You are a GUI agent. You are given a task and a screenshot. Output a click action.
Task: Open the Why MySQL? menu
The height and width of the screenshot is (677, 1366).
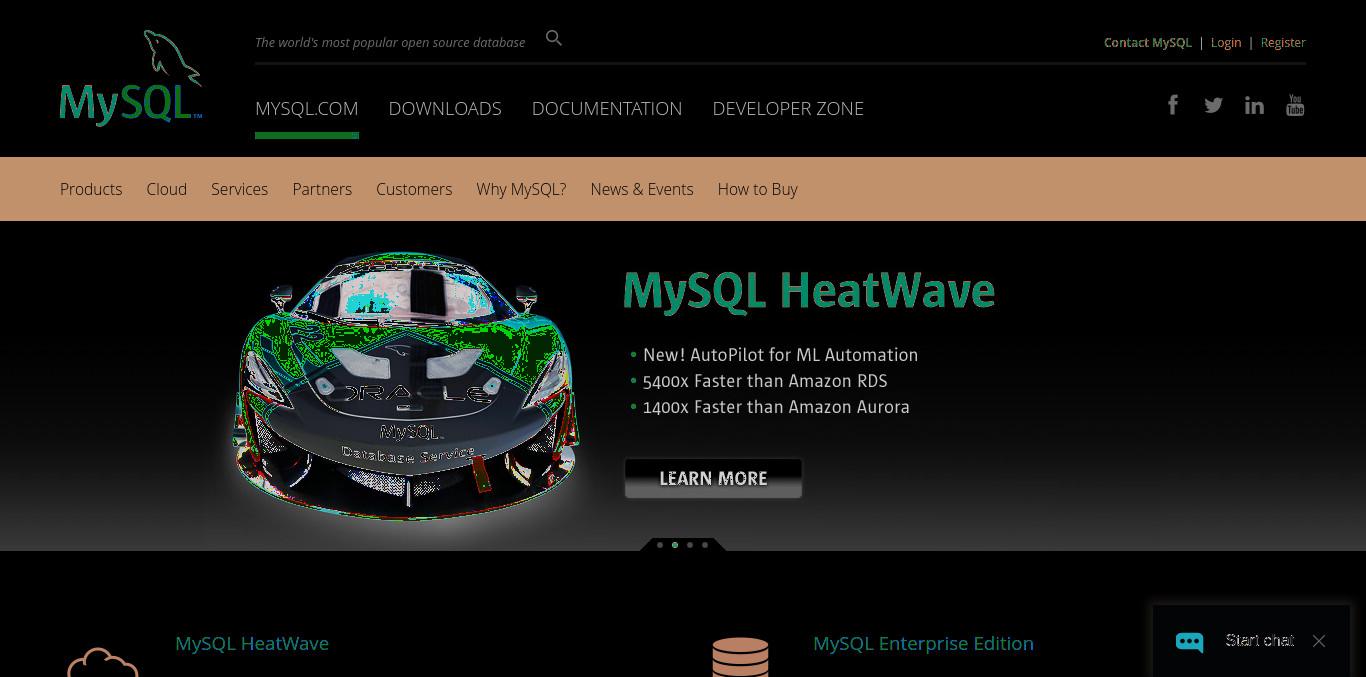[521, 189]
